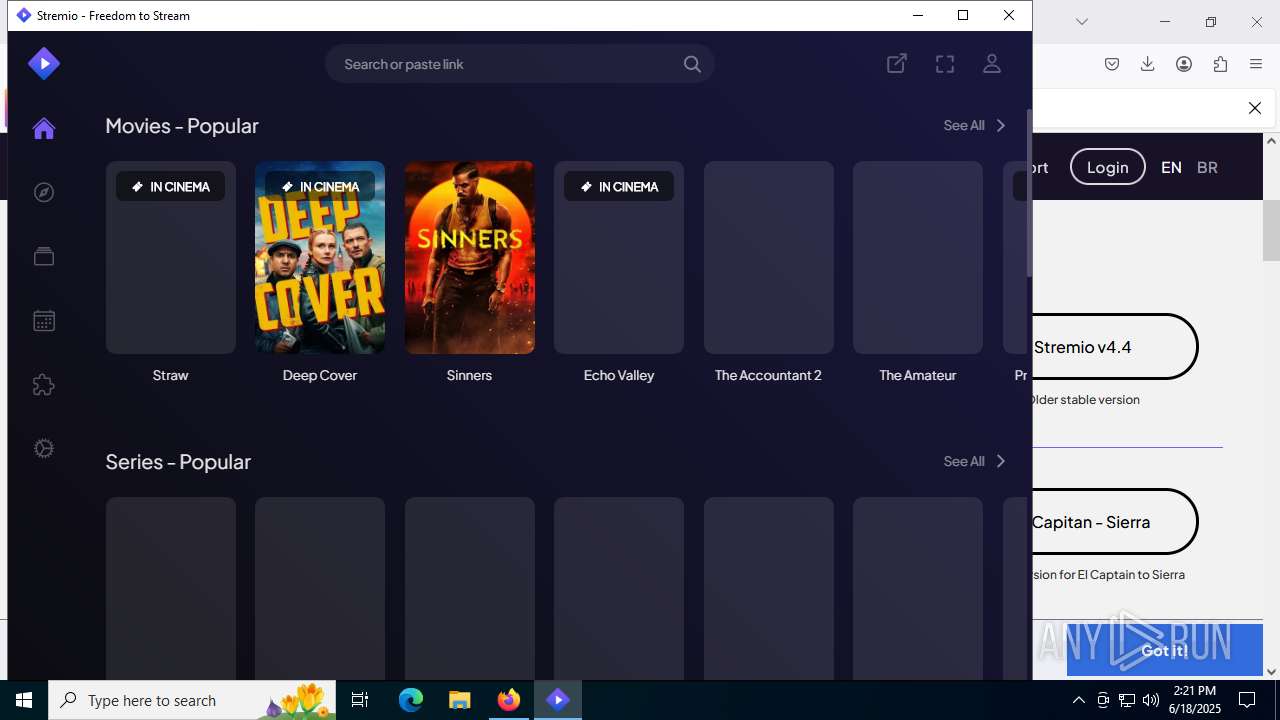Click the search magnifier icon
Viewport: 1280px width, 720px height.
[692, 64]
